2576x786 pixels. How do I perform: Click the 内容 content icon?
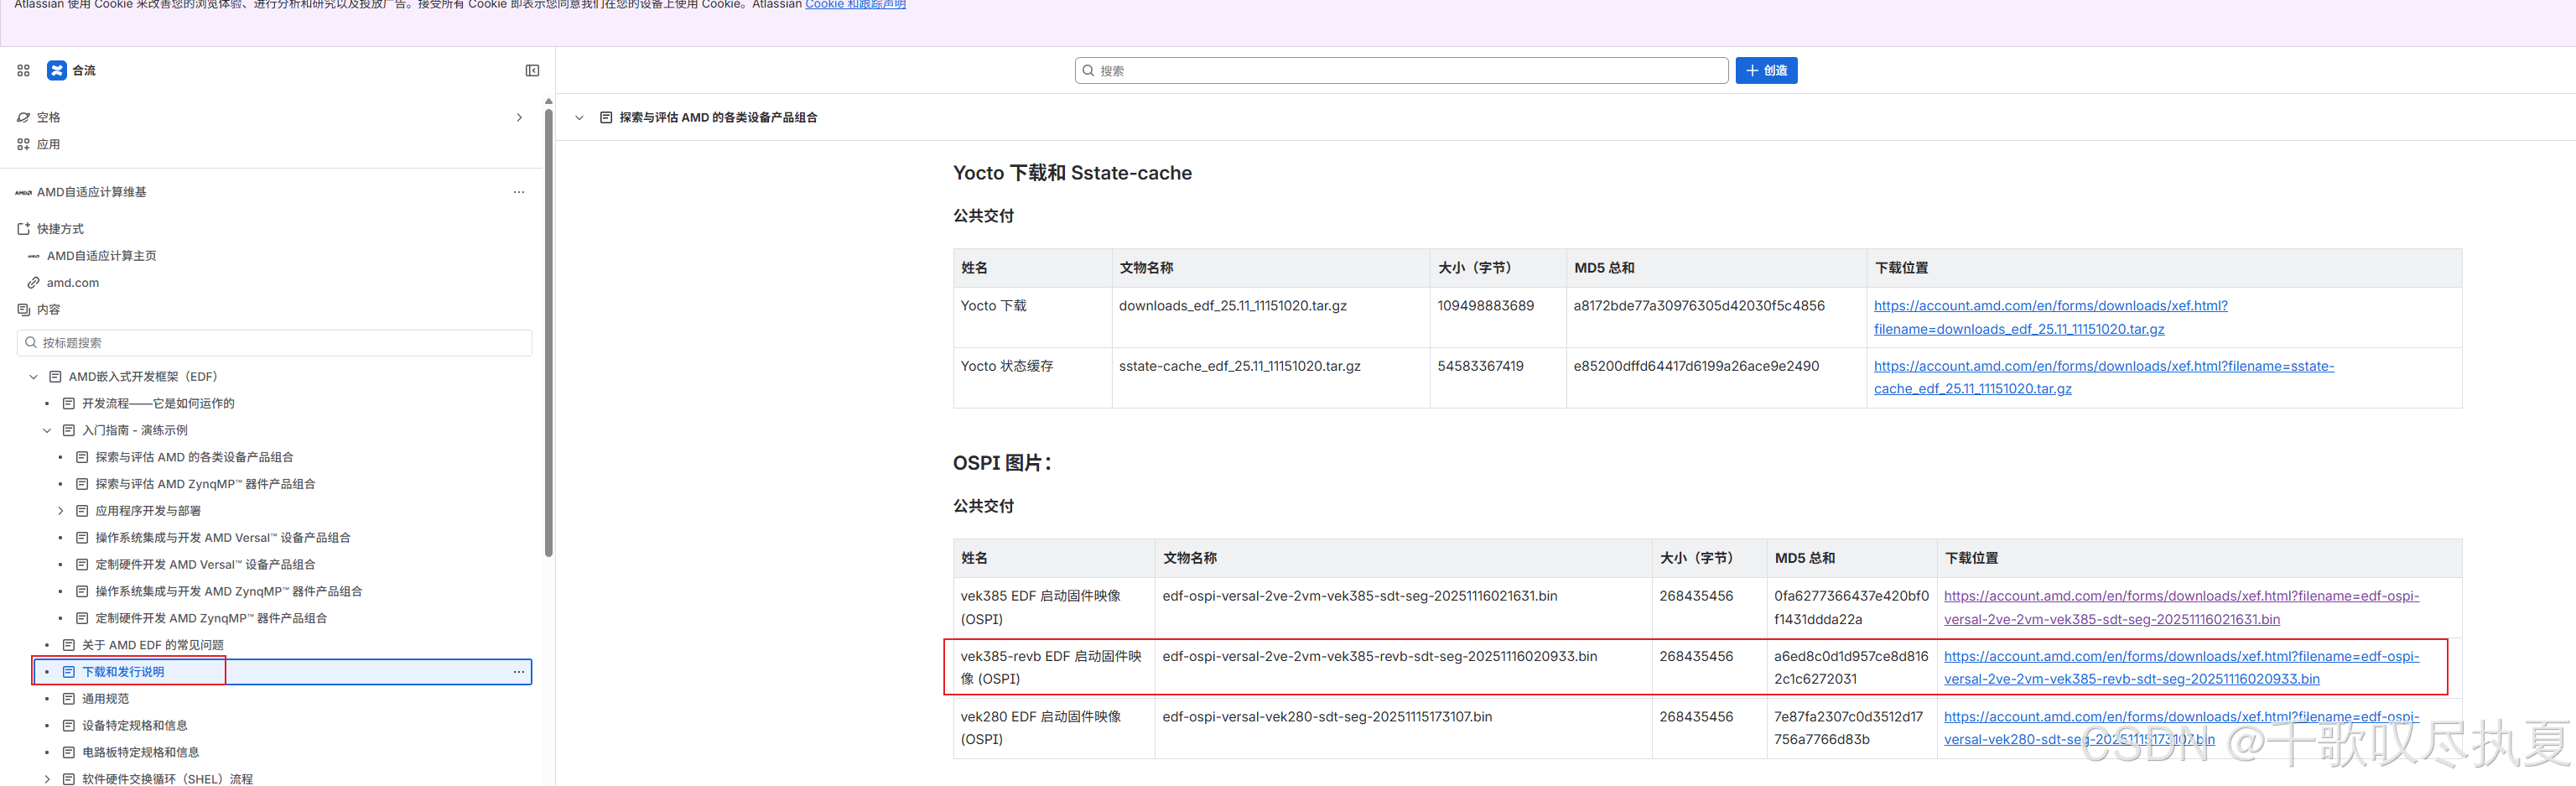(x=23, y=310)
